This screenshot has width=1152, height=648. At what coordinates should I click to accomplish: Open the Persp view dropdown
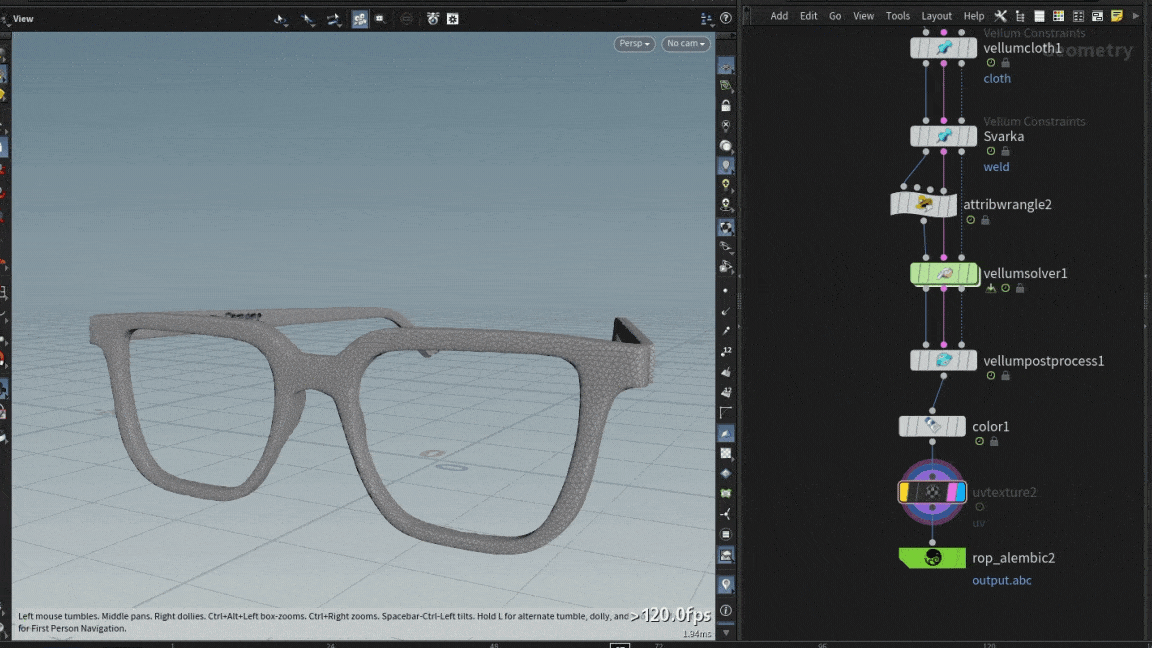pos(634,44)
